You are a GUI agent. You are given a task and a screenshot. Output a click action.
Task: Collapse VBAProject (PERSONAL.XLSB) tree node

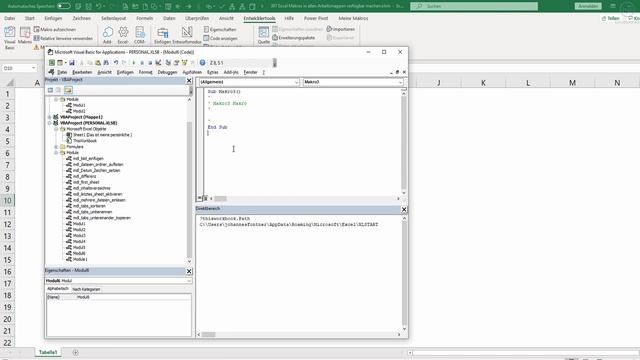(x=50, y=123)
